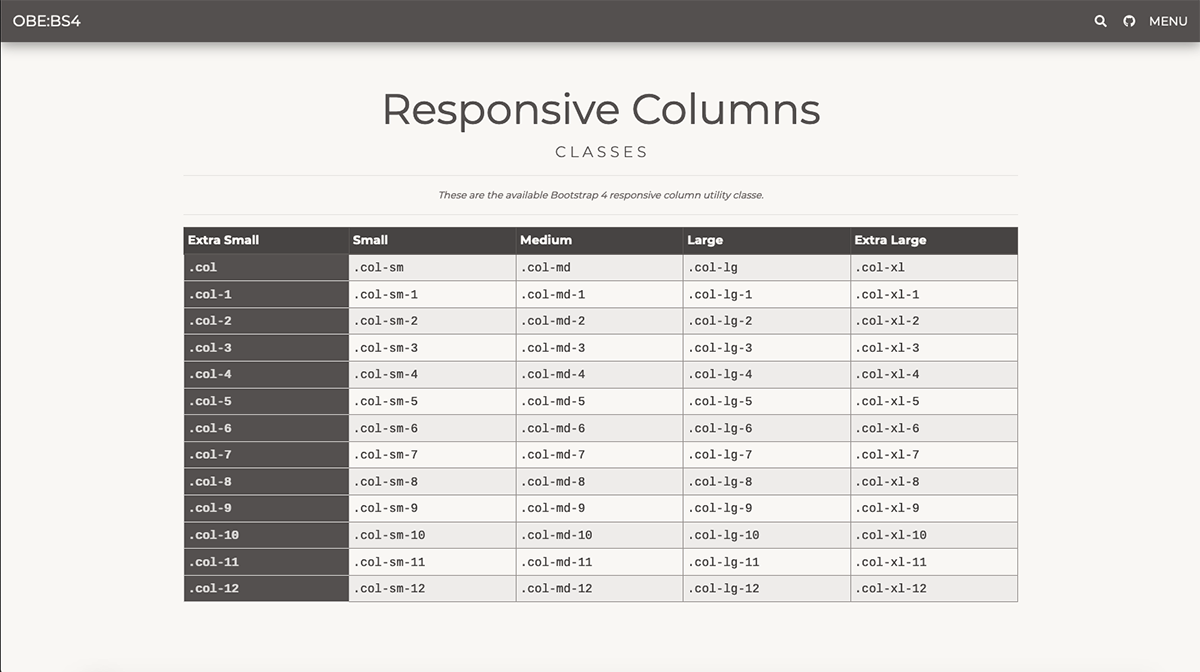The width and height of the screenshot is (1200, 672).
Task: Click the .col-sm-5 cell
Action: [432, 401]
